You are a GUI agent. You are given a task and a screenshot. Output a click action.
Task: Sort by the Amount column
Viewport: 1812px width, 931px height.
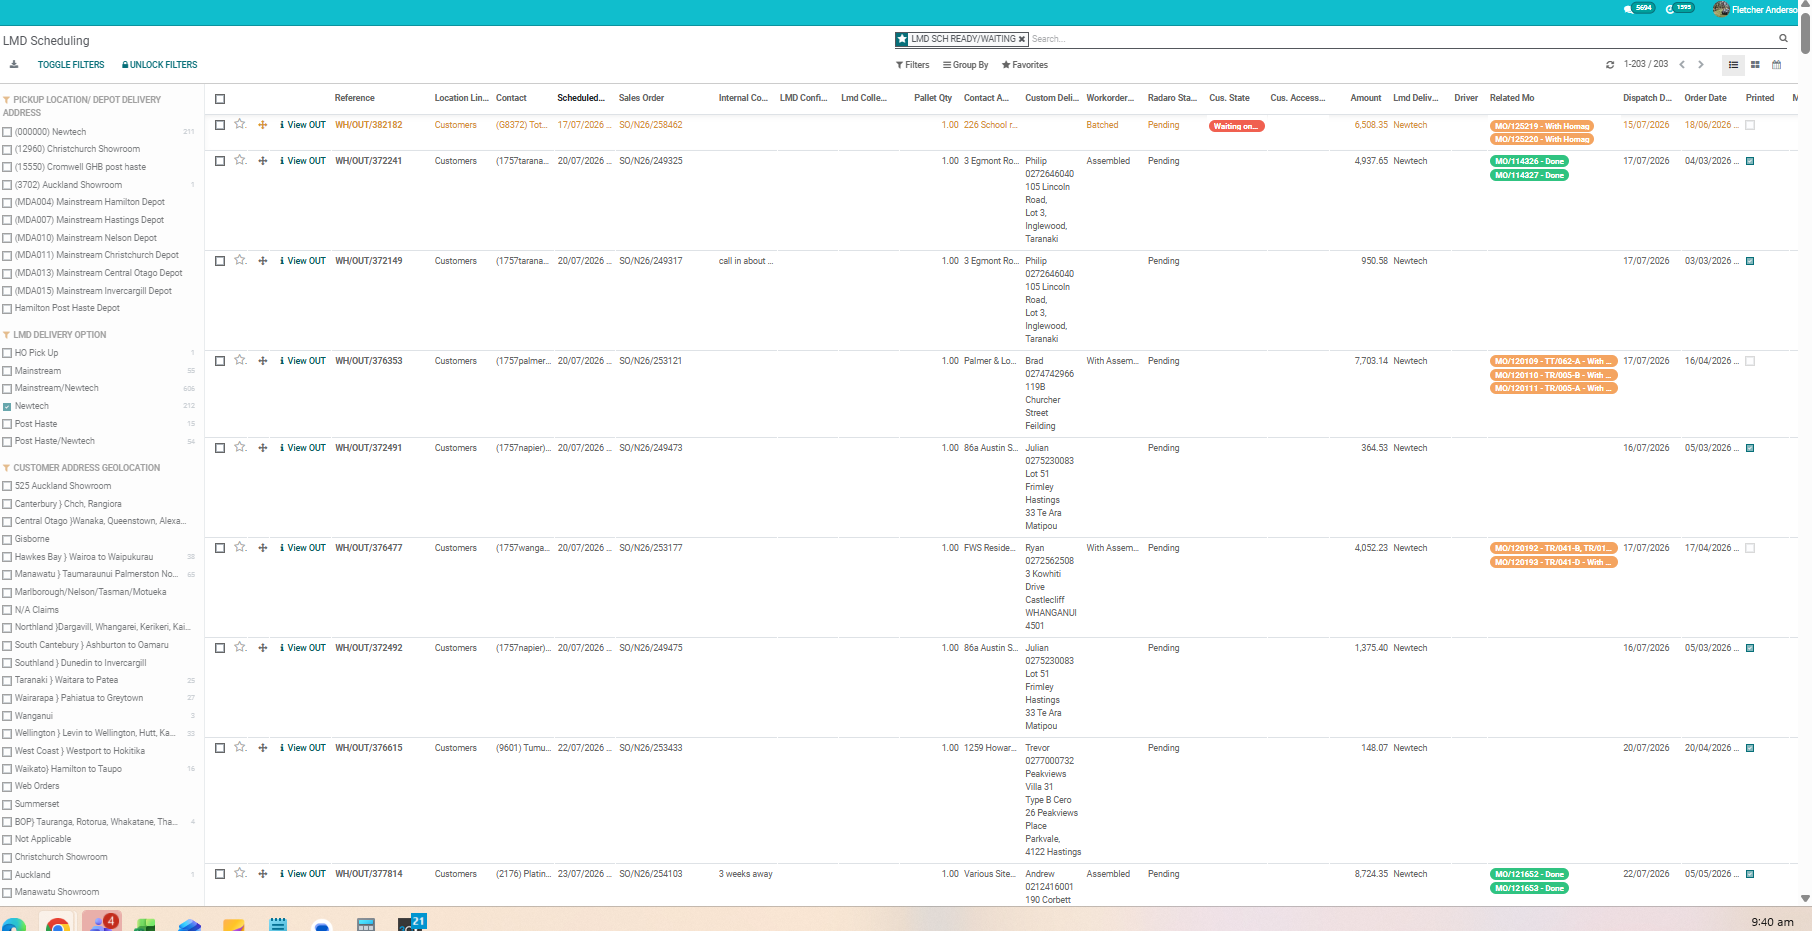click(1366, 98)
